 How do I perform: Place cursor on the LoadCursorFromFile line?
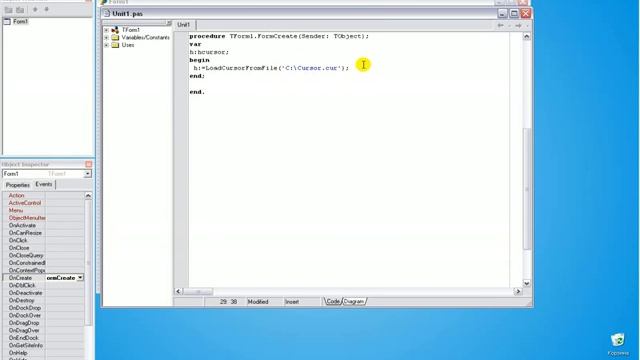point(271,68)
